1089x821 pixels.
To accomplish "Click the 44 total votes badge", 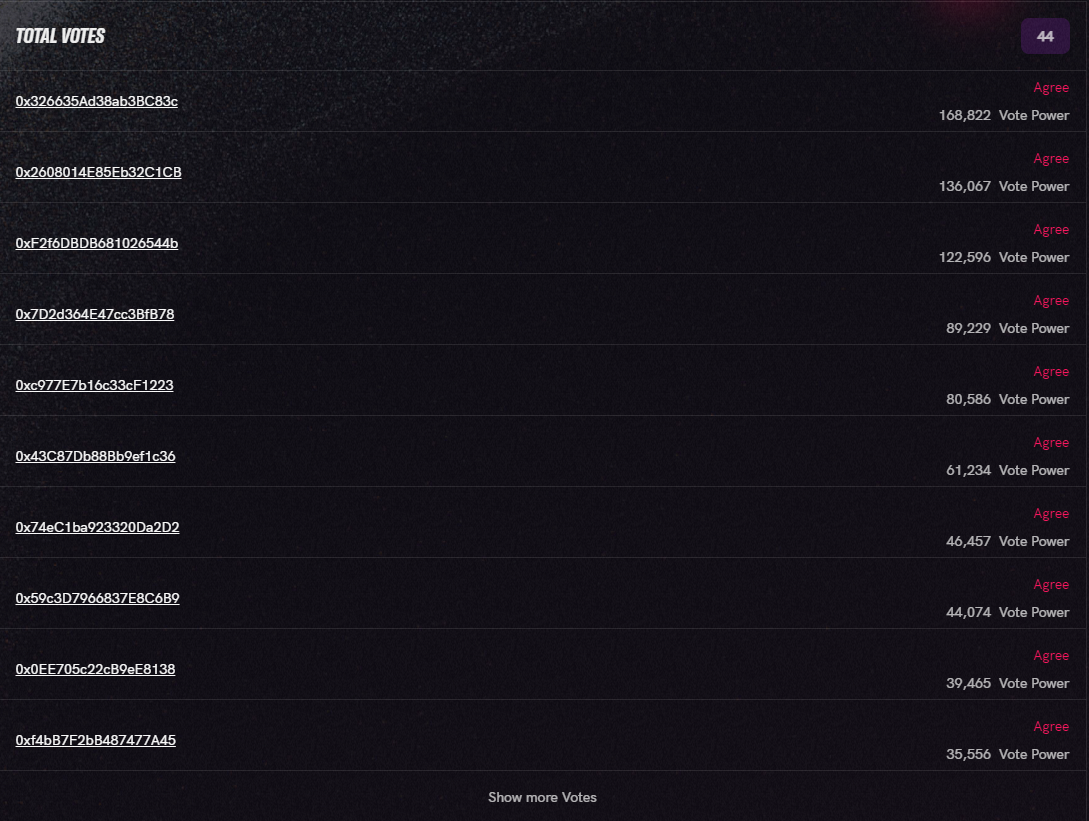I will pyautogui.click(x=1045, y=36).
